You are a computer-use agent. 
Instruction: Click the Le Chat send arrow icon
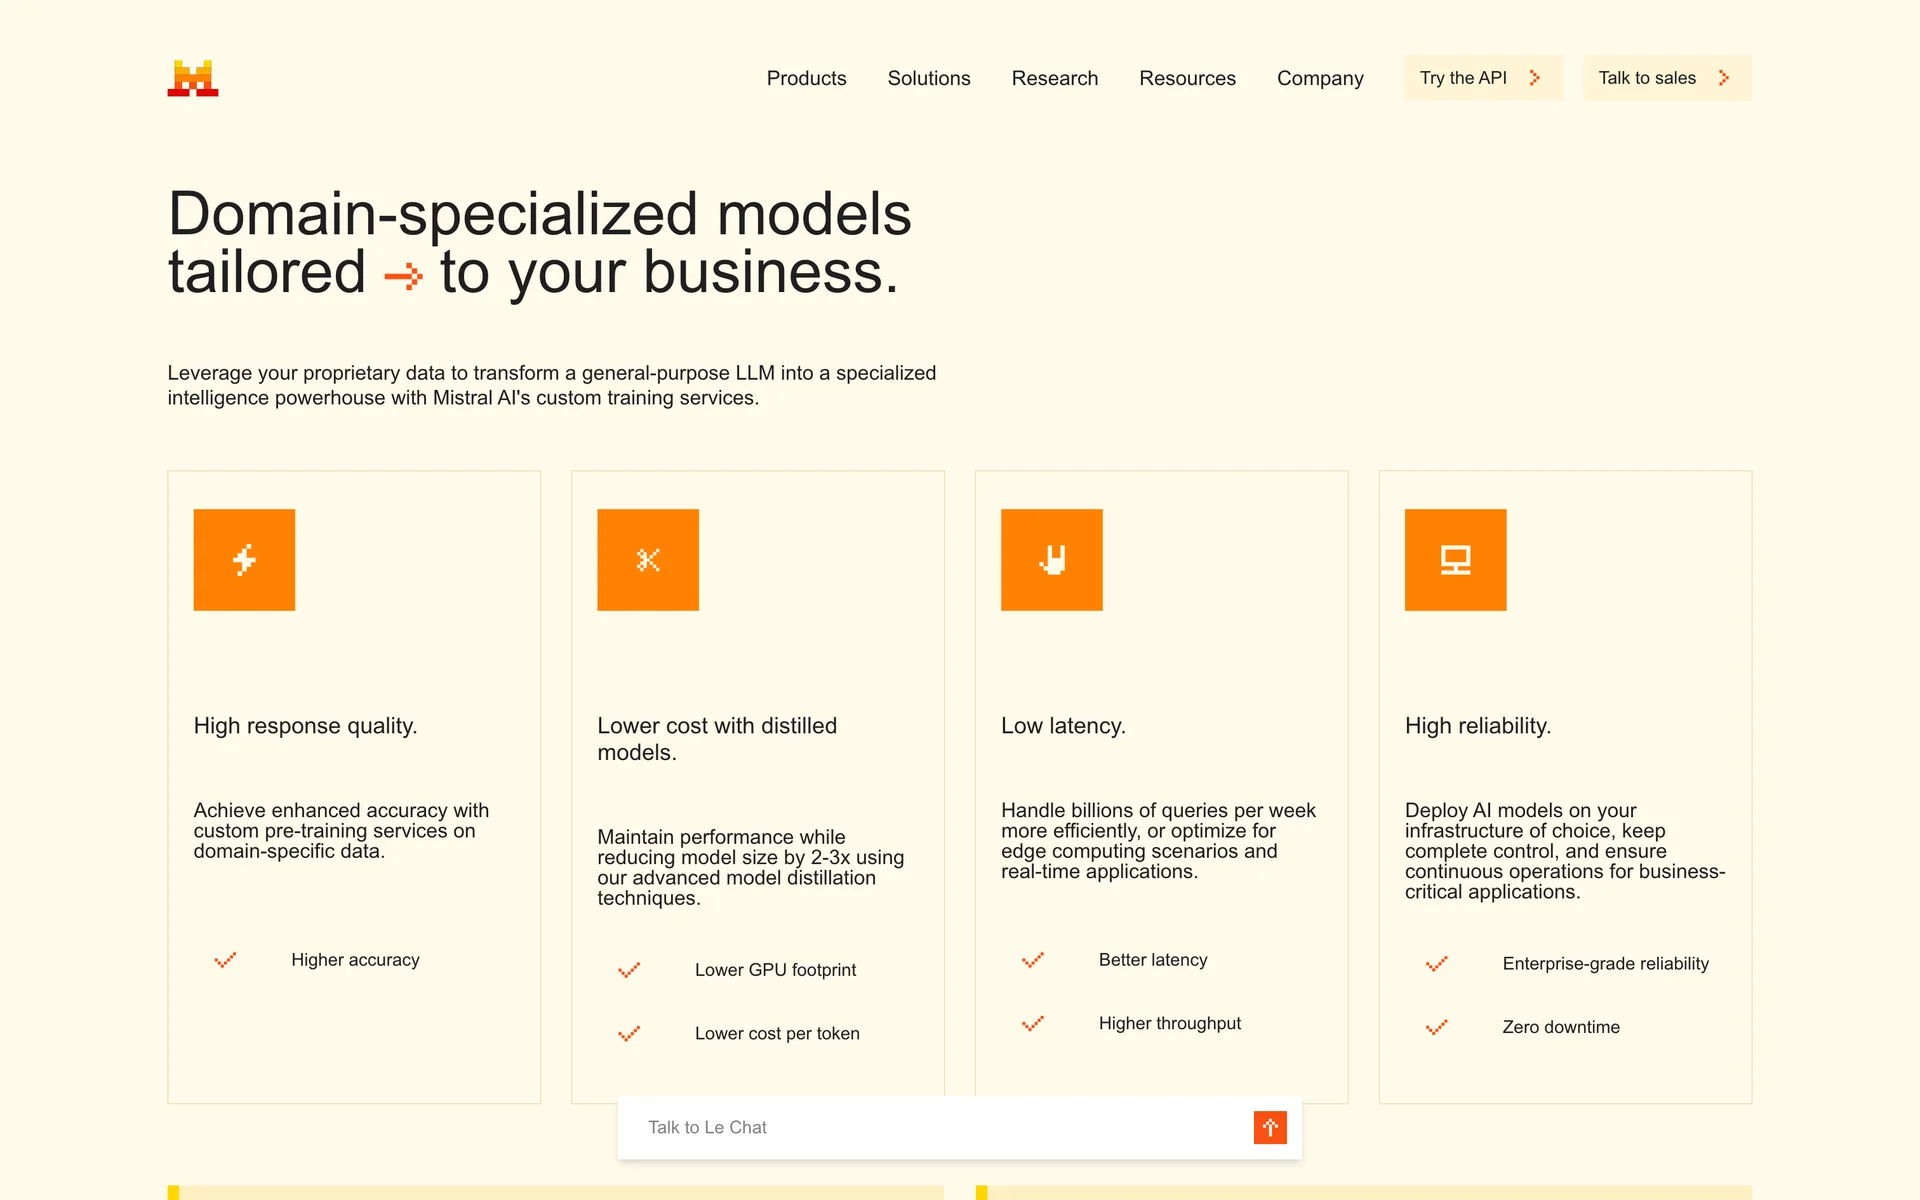click(1270, 1127)
